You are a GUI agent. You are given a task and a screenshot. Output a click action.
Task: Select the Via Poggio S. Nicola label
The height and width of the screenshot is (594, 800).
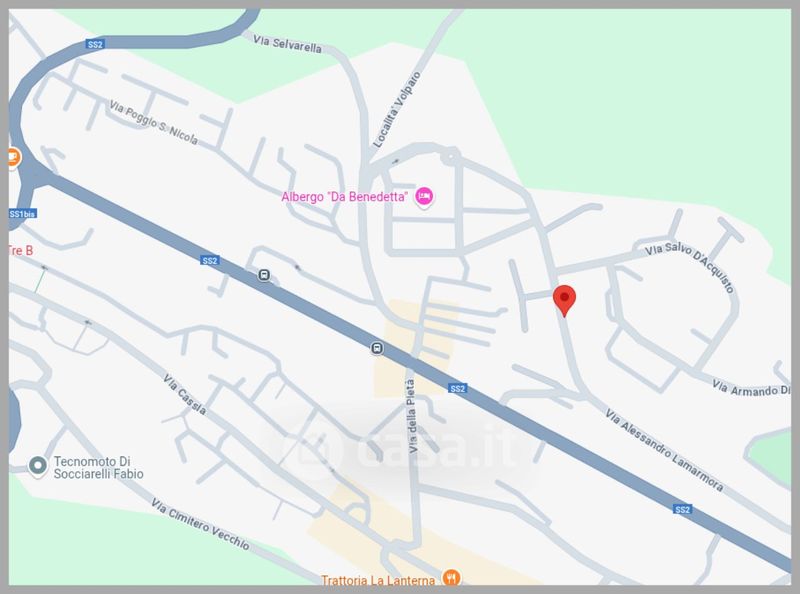point(154,122)
